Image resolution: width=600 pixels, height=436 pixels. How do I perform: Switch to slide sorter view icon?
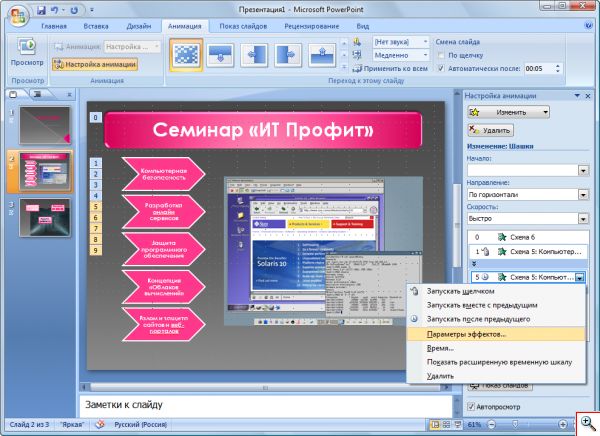pyautogui.click(x=447, y=425)
